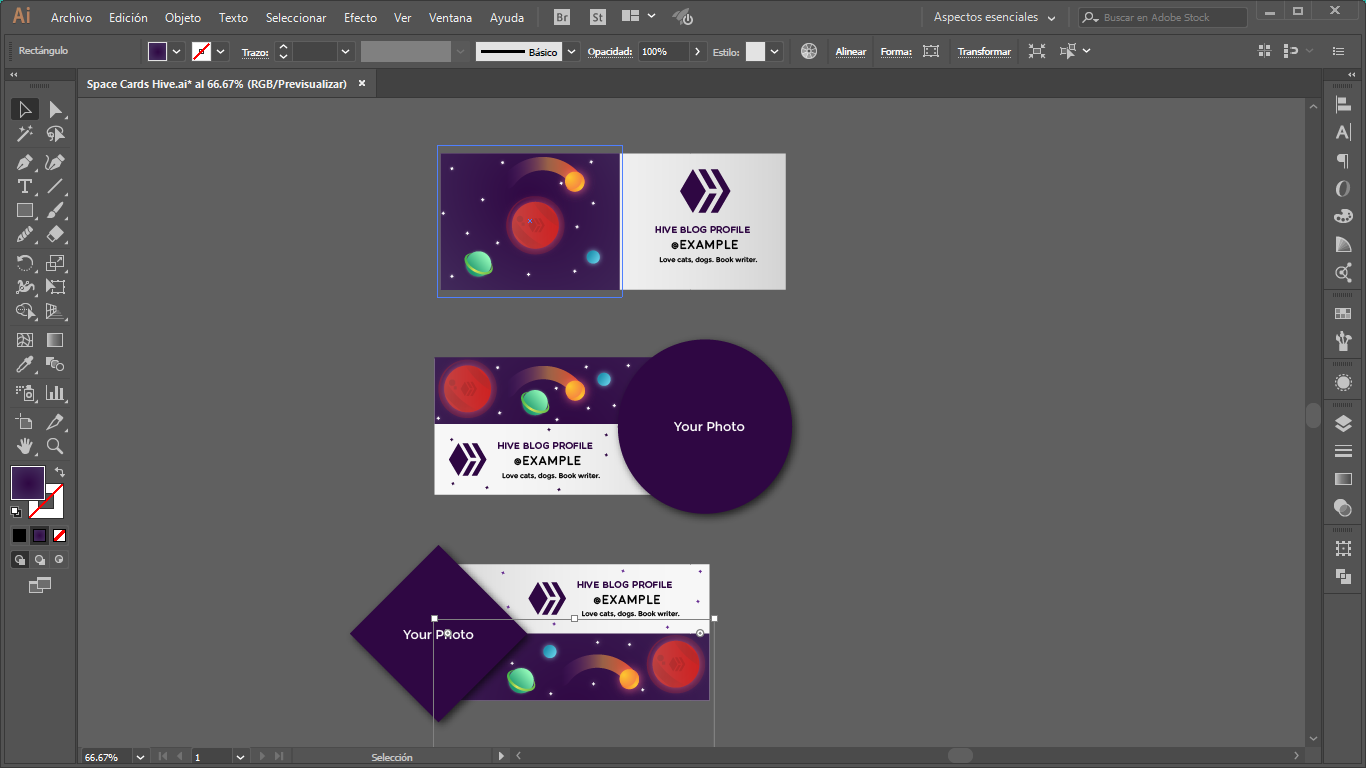Select the Hand tool
The image size is (1366, 768).
coord(25,446)
